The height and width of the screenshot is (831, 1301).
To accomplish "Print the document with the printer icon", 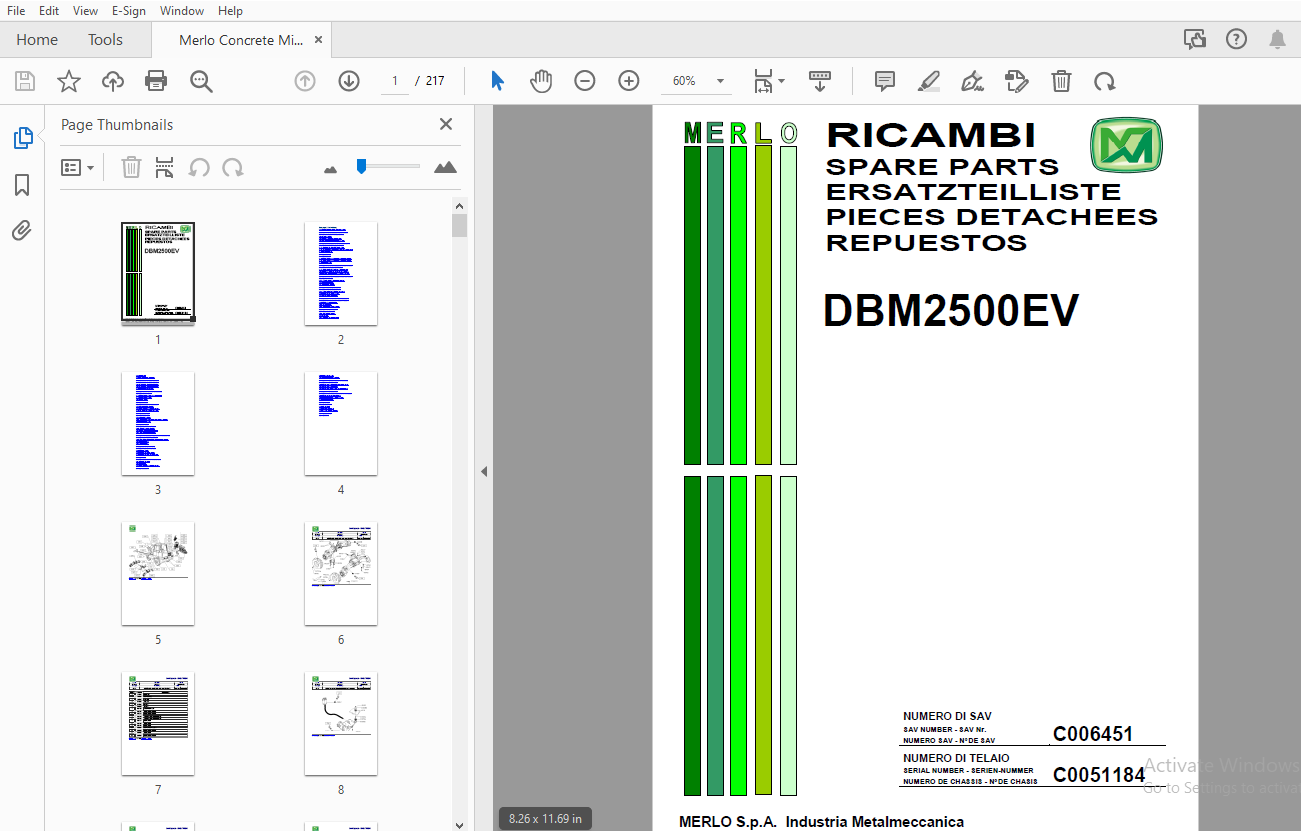I will (156, 81).
